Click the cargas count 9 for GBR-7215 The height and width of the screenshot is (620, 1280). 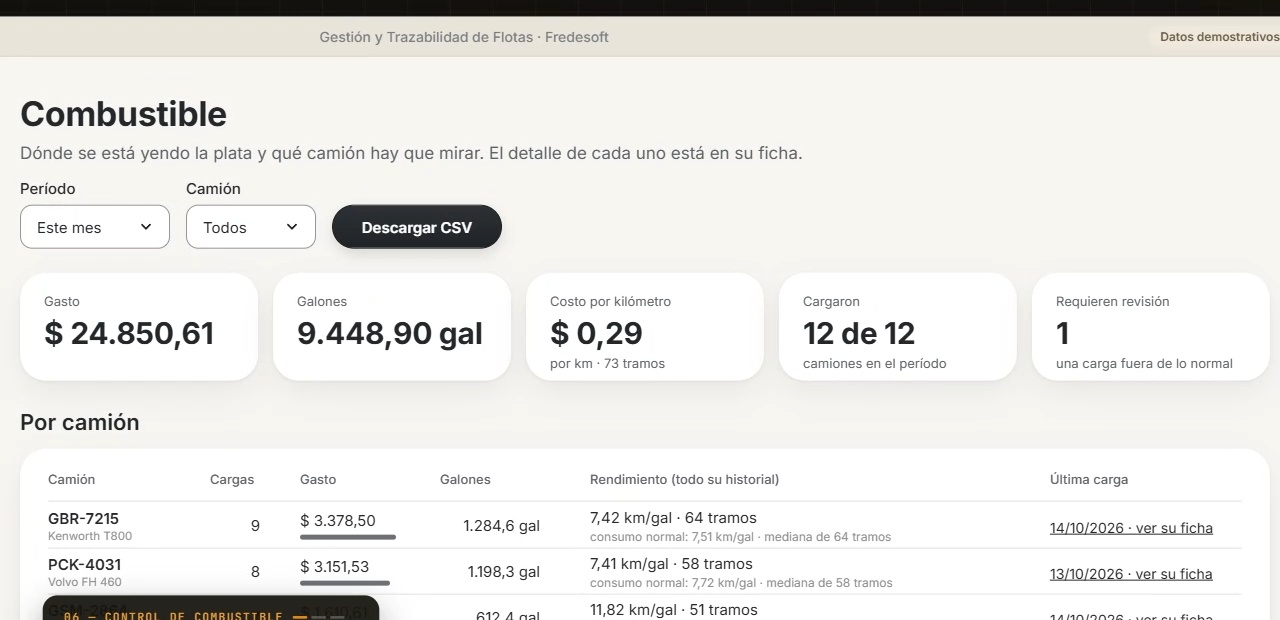tap(255, 525)
